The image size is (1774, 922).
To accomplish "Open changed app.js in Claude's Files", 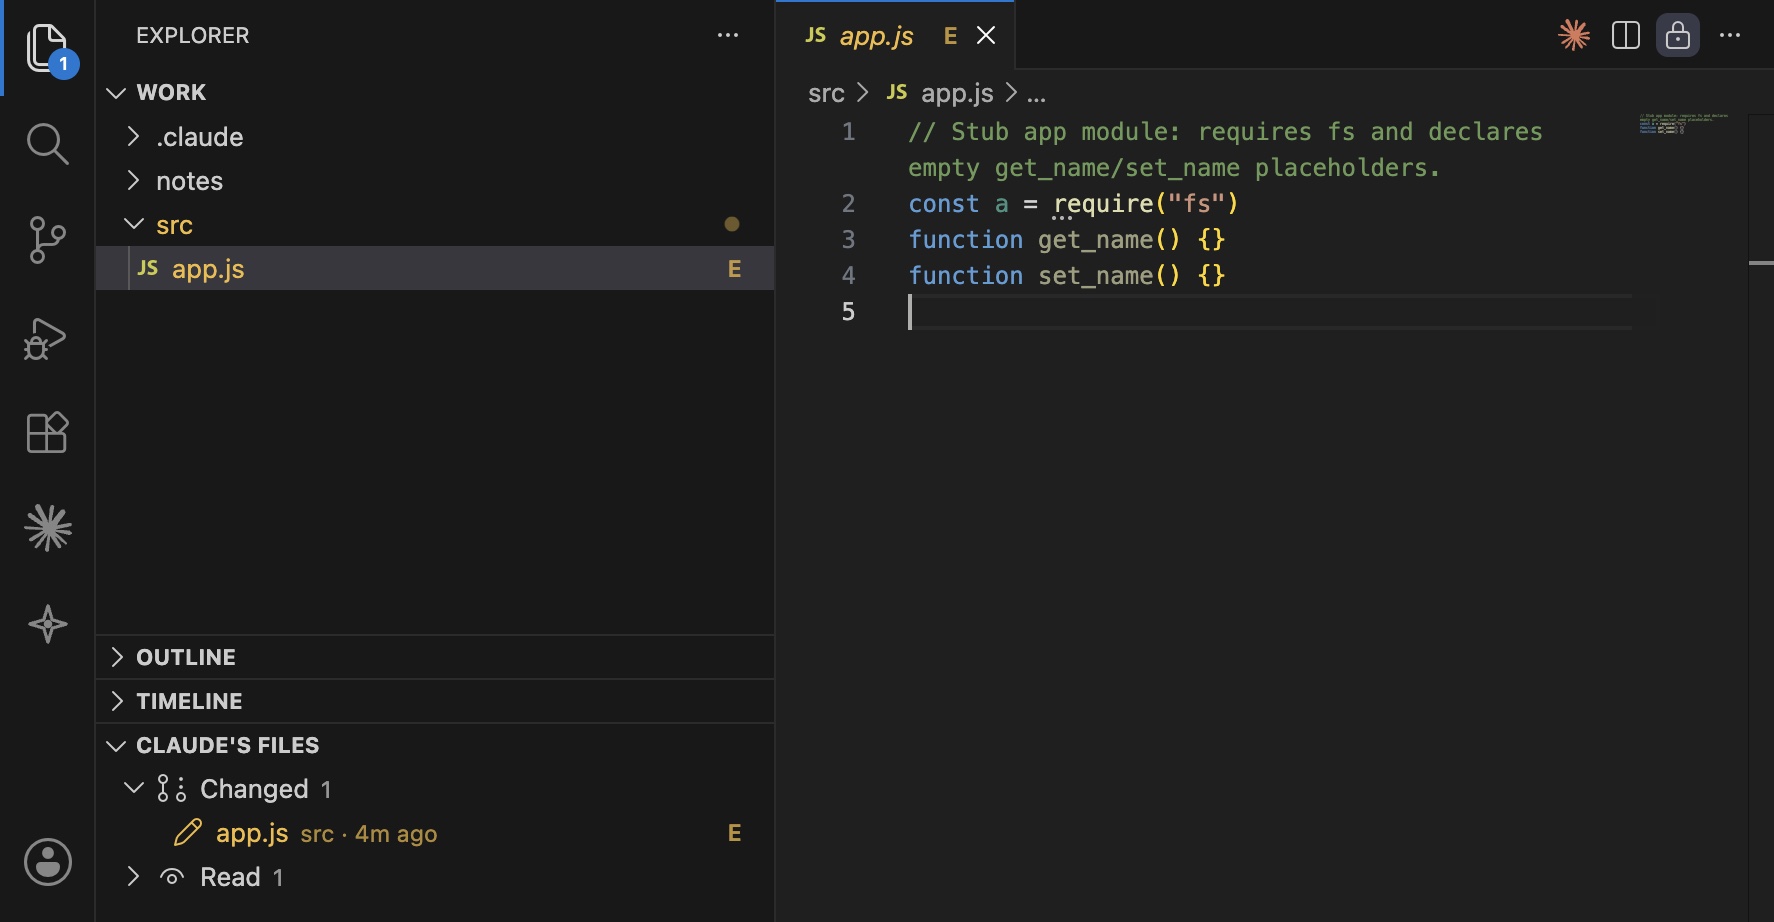I will pos(435,833).
